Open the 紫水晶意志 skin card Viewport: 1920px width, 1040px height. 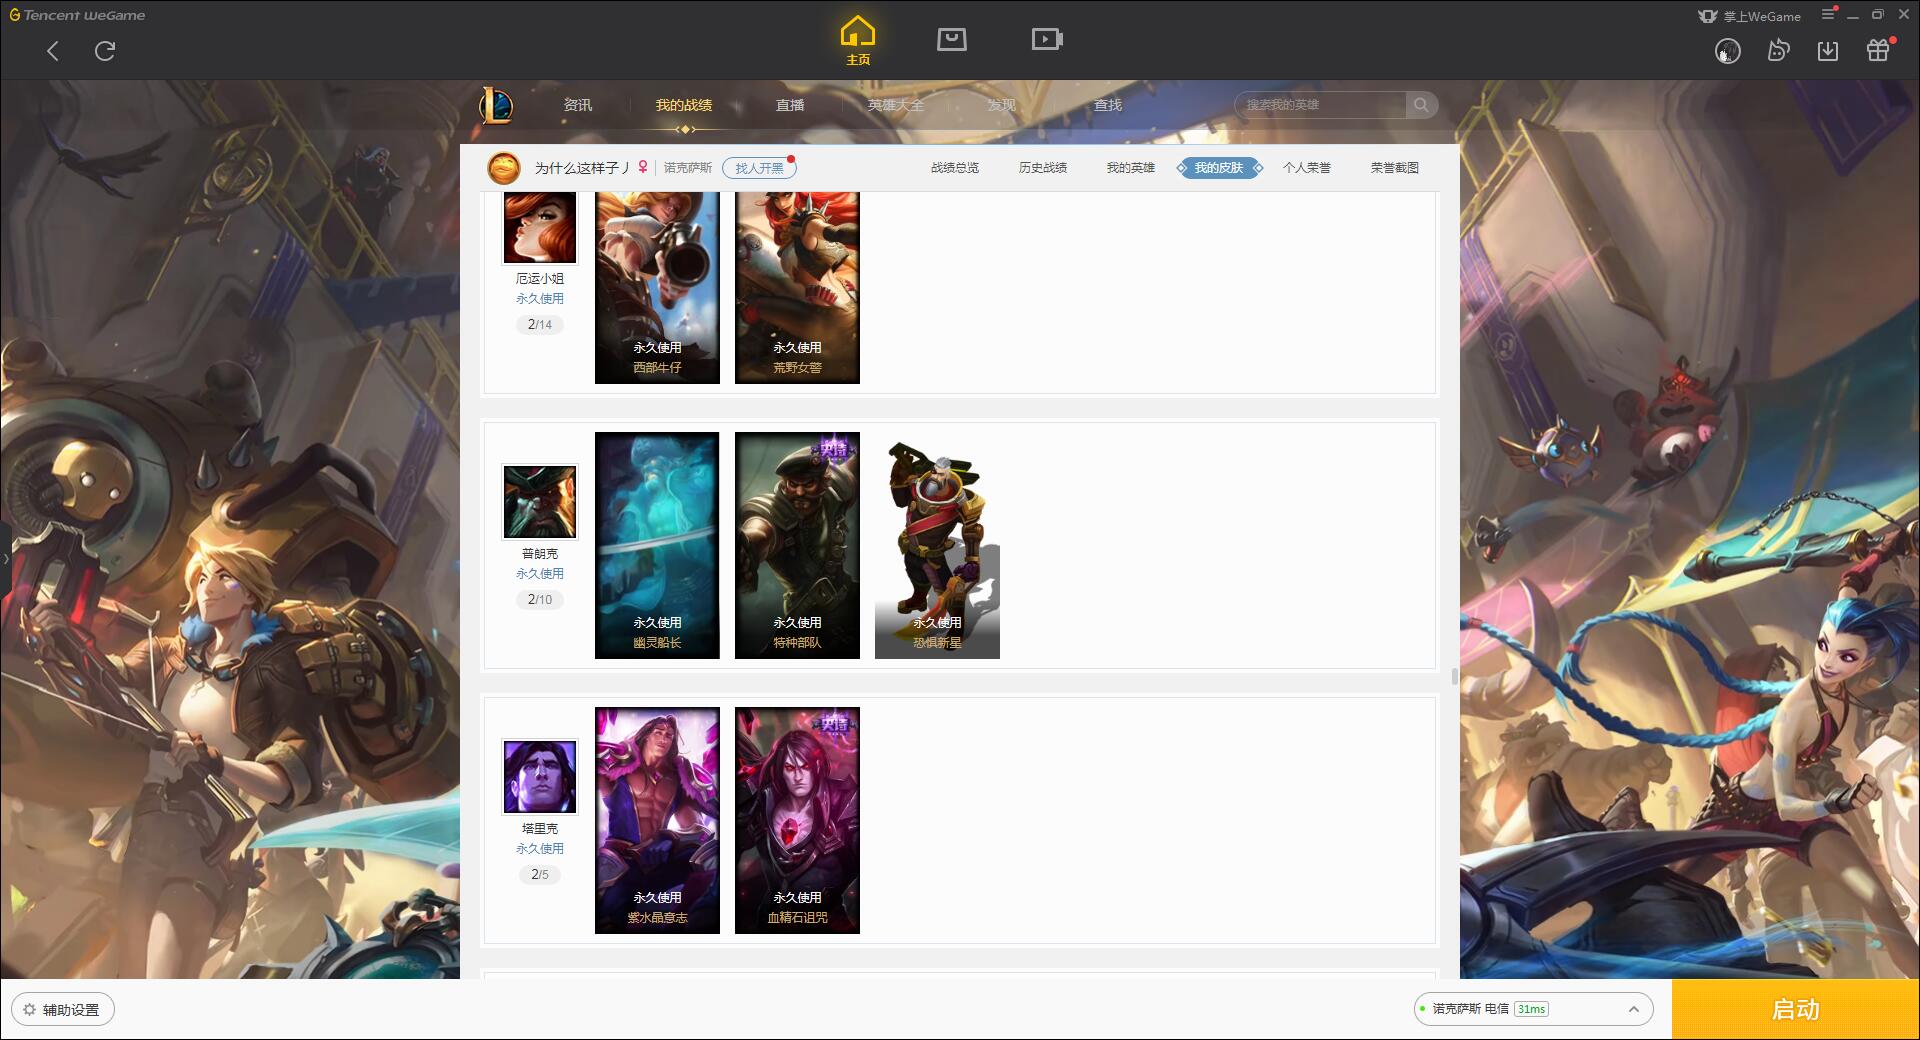657,820
